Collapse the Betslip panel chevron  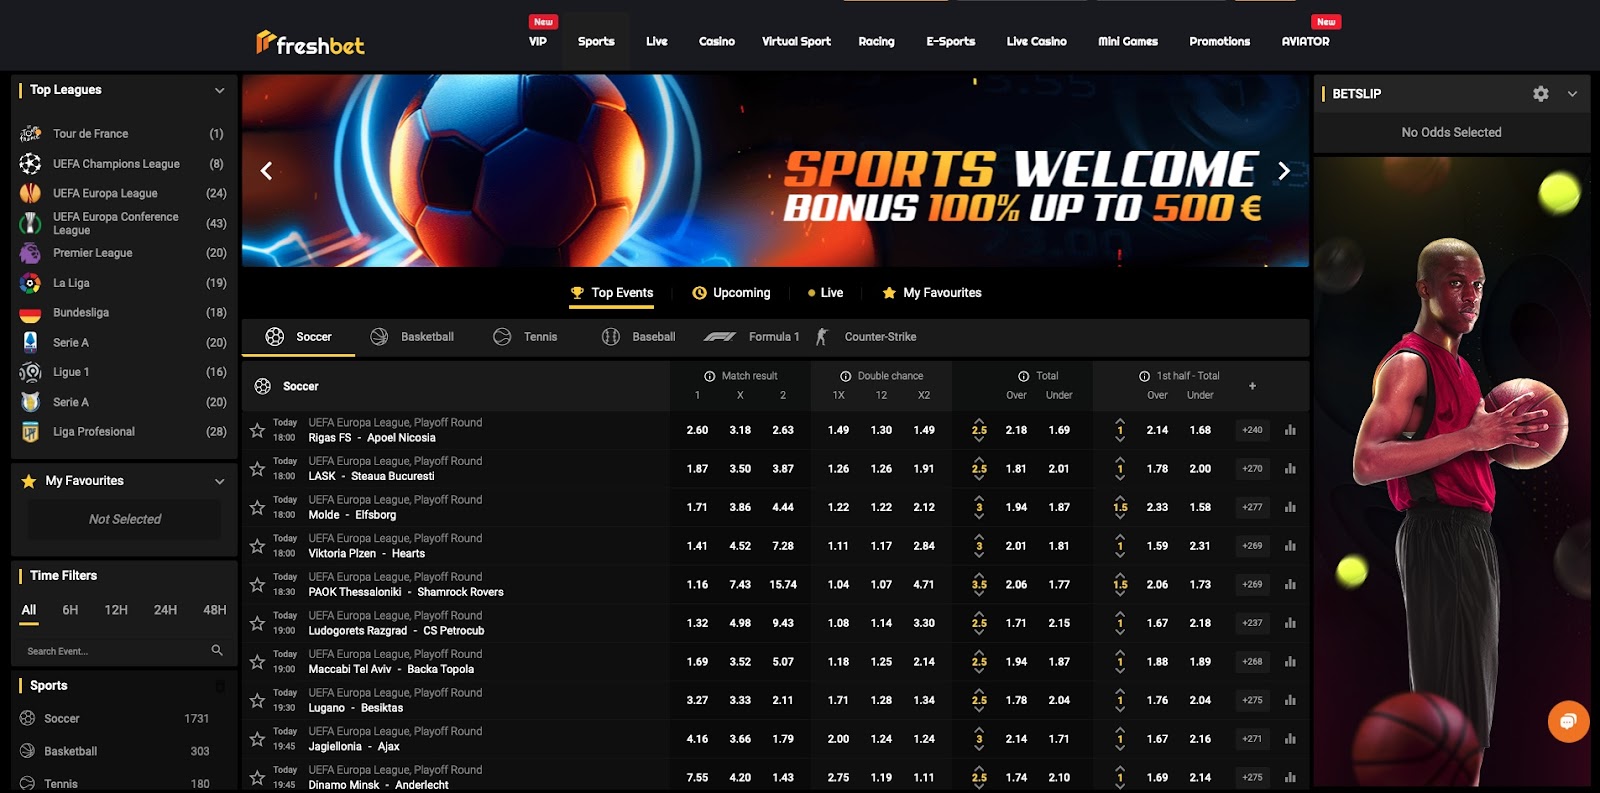[1572, 94]
